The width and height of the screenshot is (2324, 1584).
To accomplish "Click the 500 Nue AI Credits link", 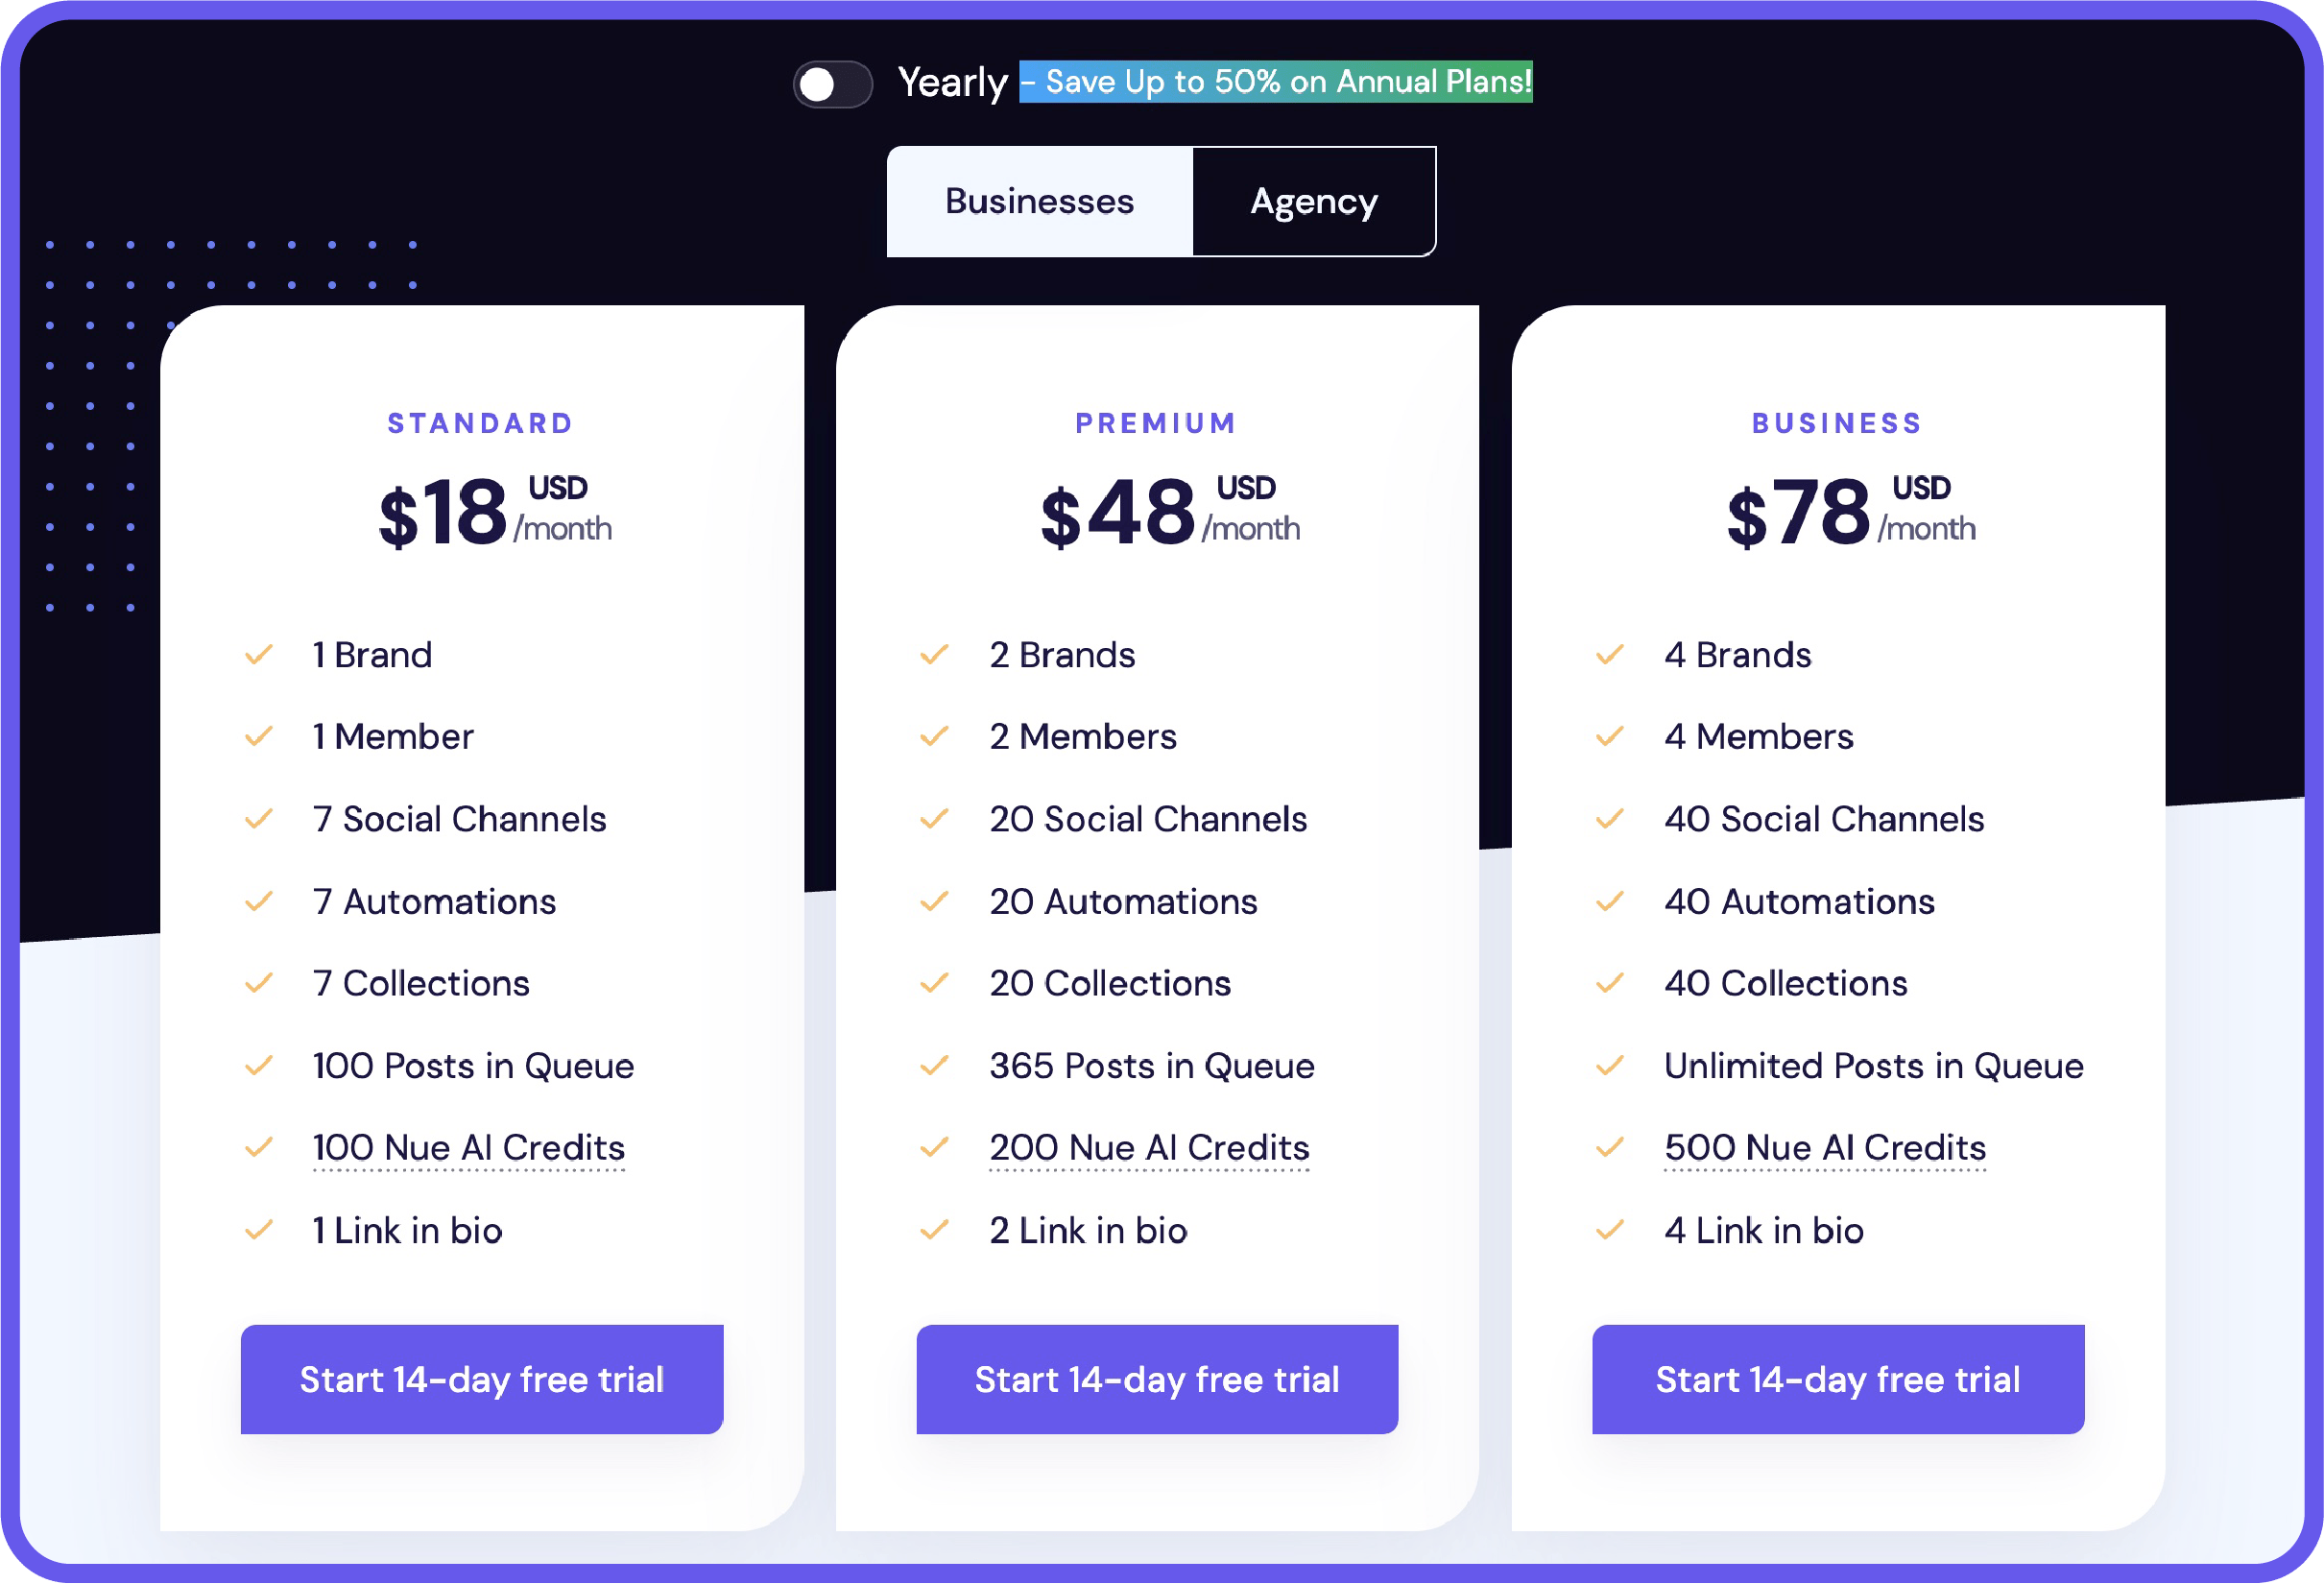I will (x=1824, y=1148).
